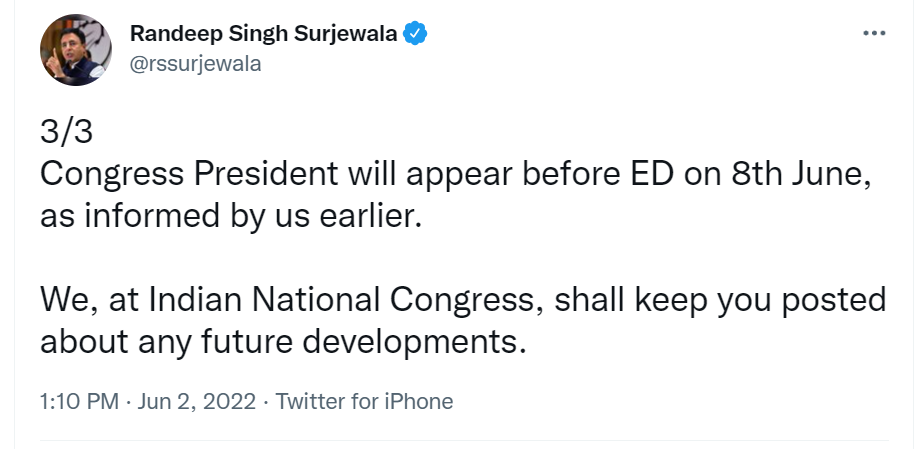Click "about any future developments." line

(x=283, y=341)
